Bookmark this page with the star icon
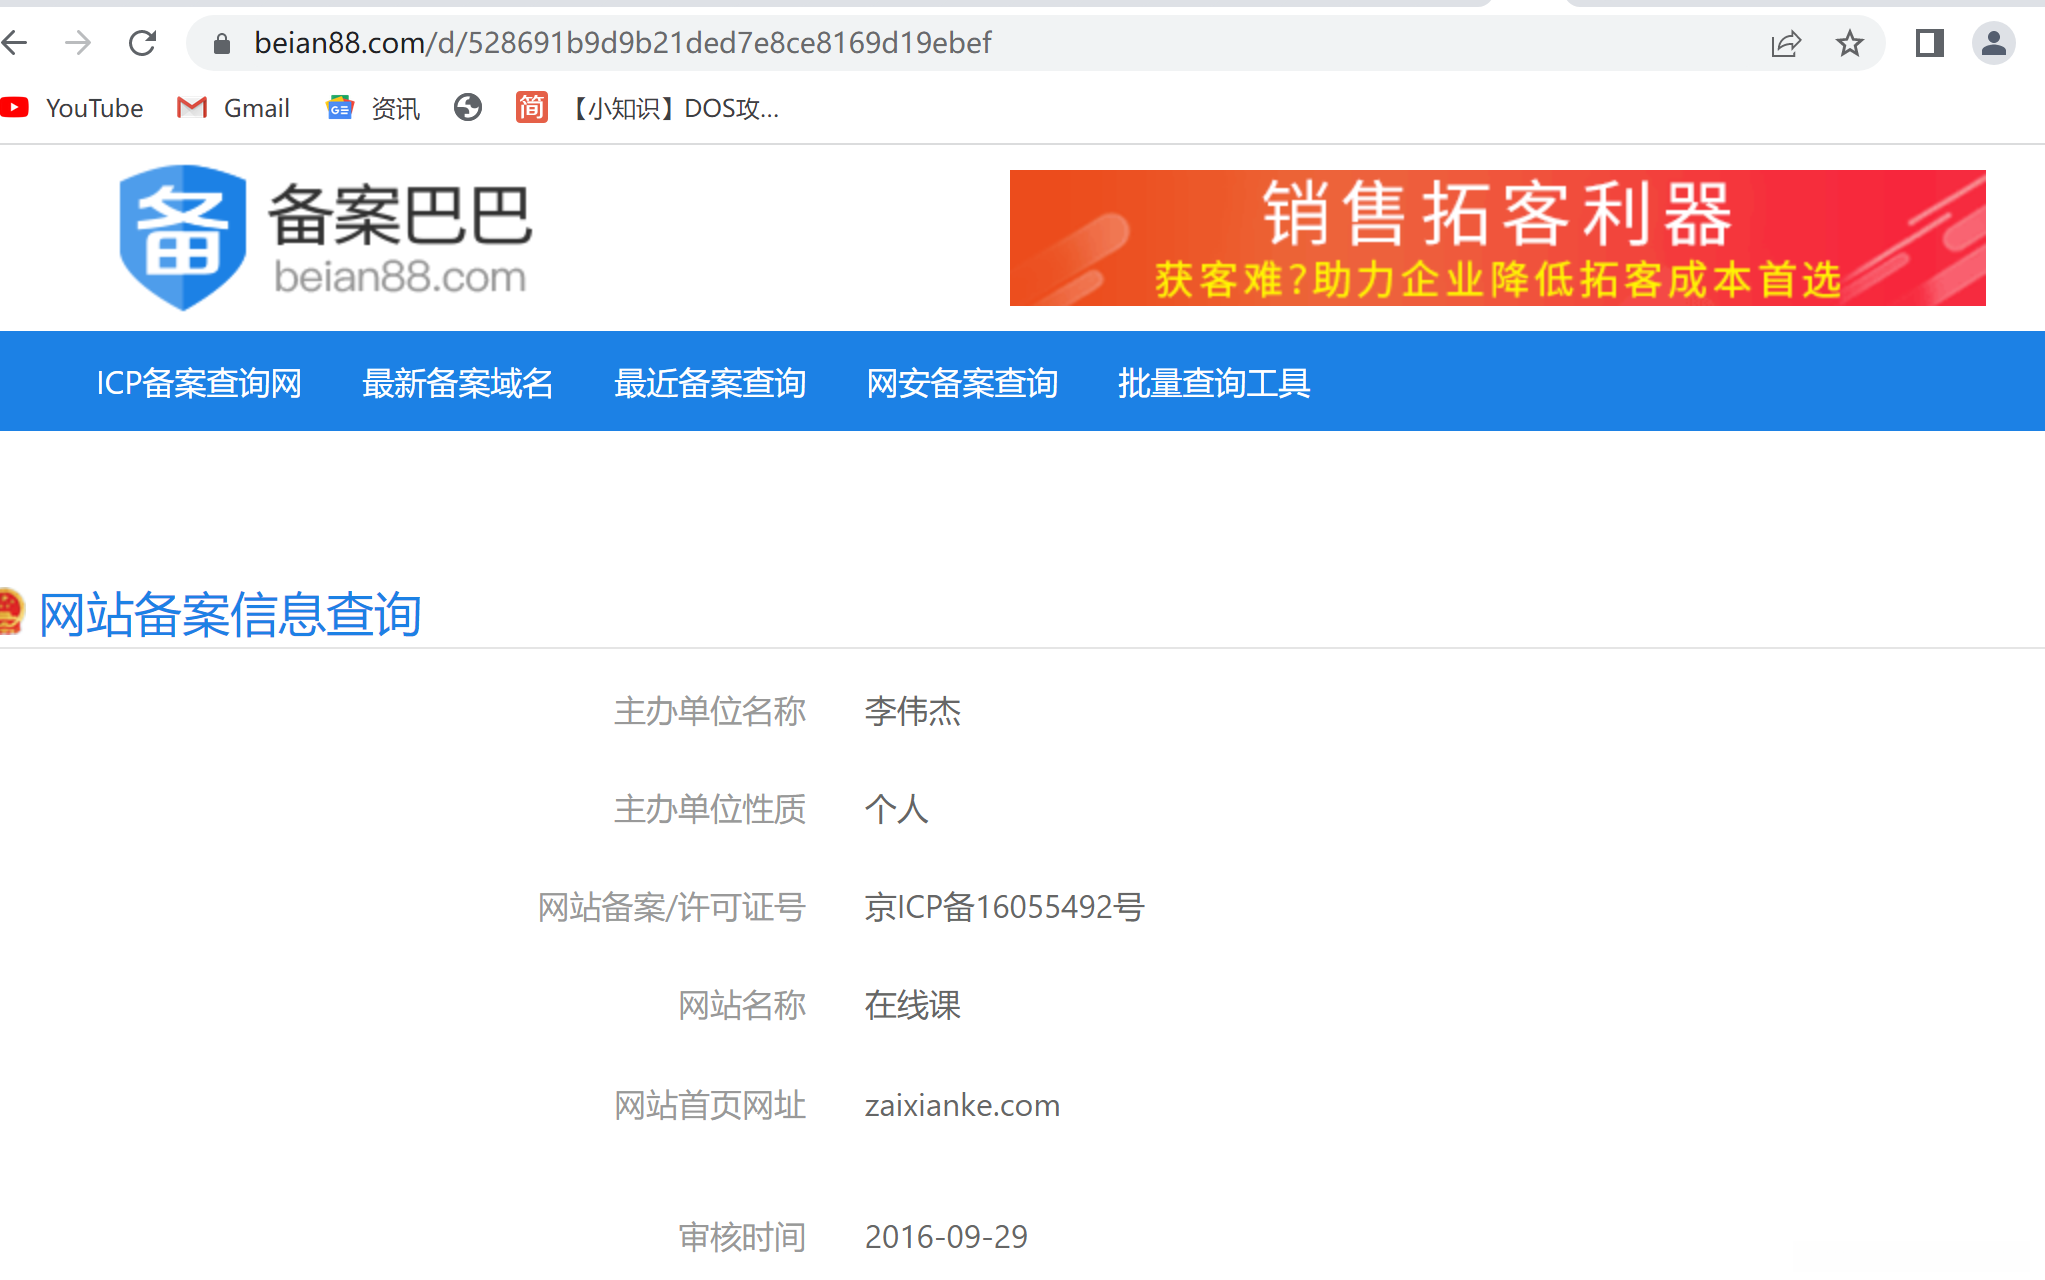Screen dimensions: 2045x1280 [x=1849, y=43]
